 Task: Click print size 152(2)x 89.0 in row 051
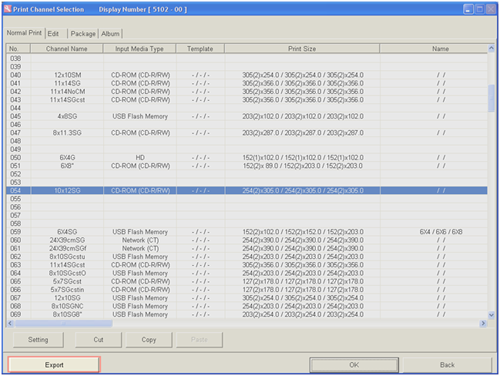pyautogui.click(x=303, y=166)
